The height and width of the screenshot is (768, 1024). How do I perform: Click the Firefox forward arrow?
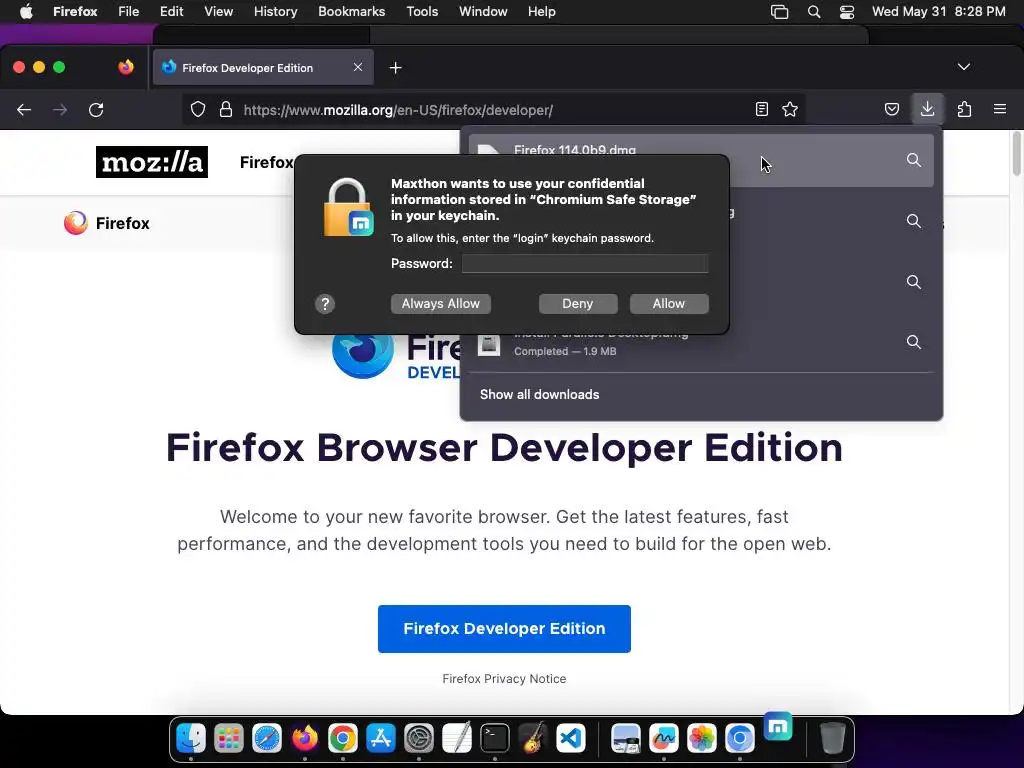60,110
